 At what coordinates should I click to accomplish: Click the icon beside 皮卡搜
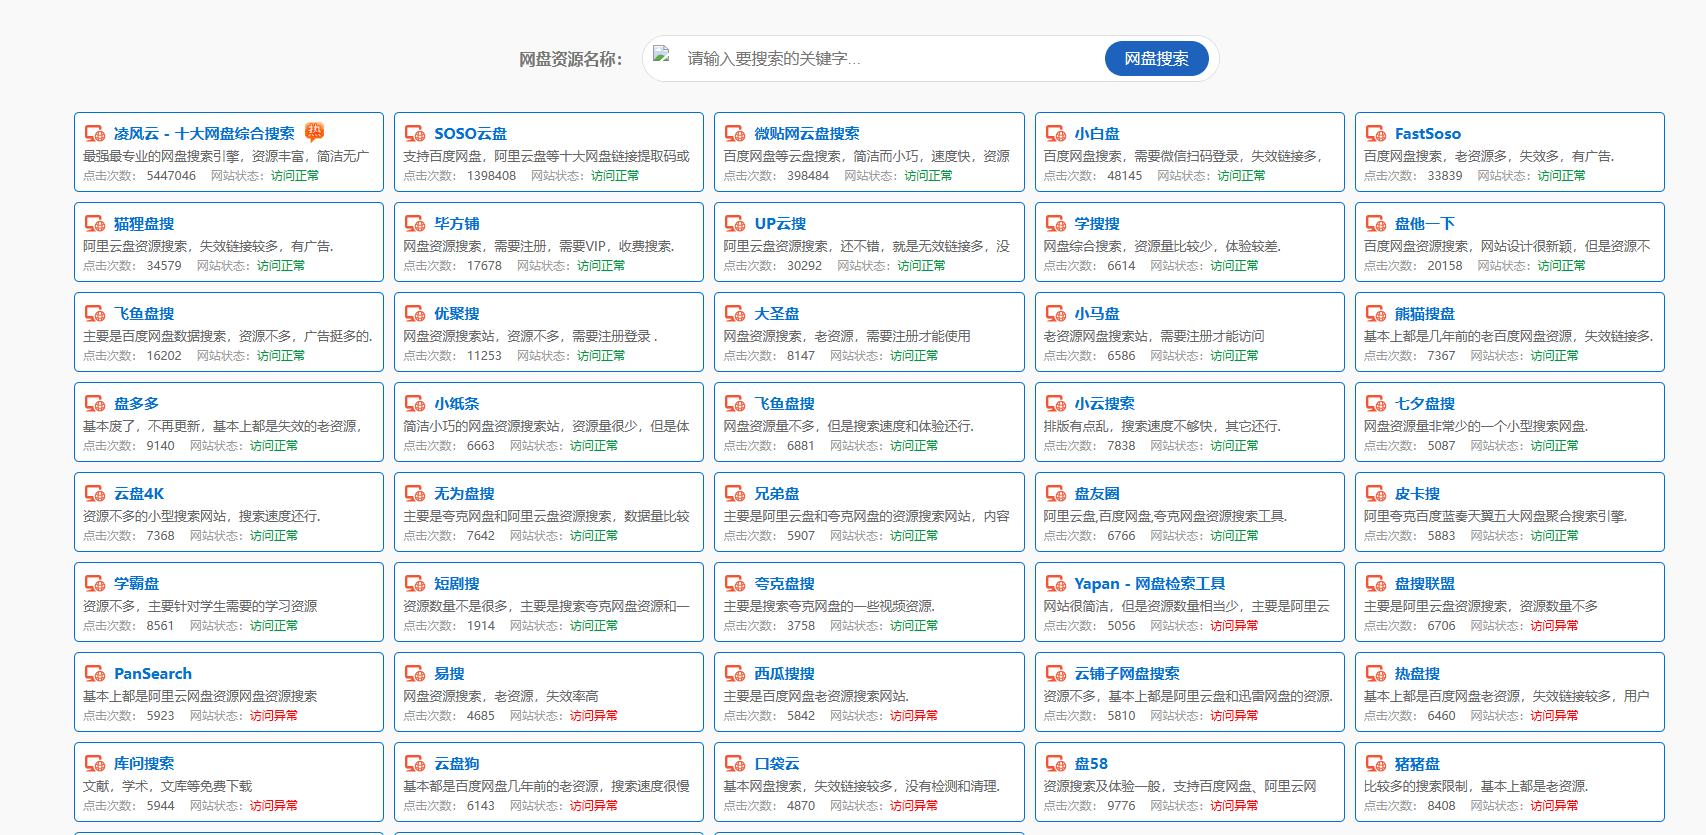tap(1376, 493)
